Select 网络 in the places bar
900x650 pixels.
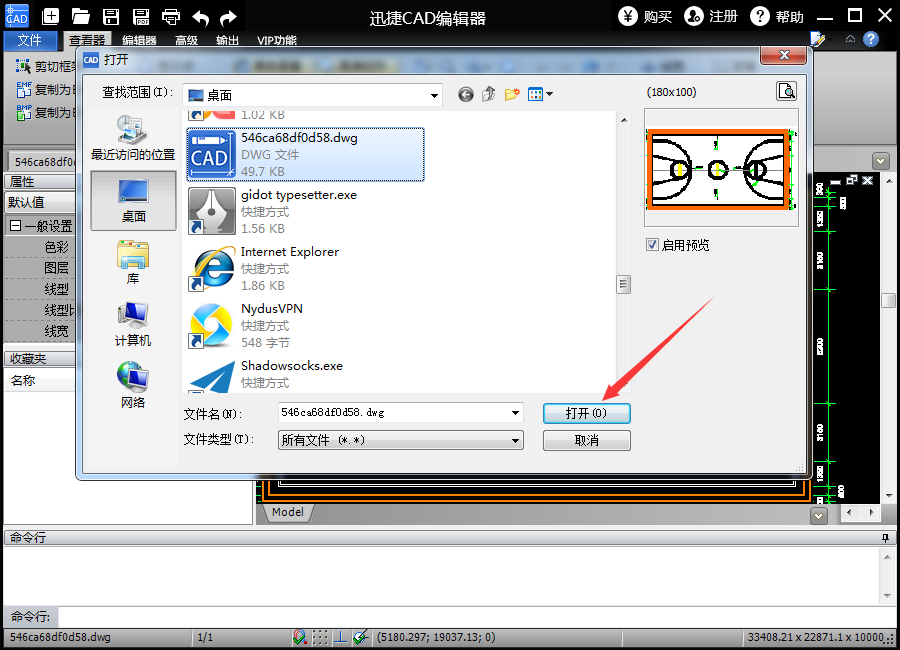pos(133,385)
